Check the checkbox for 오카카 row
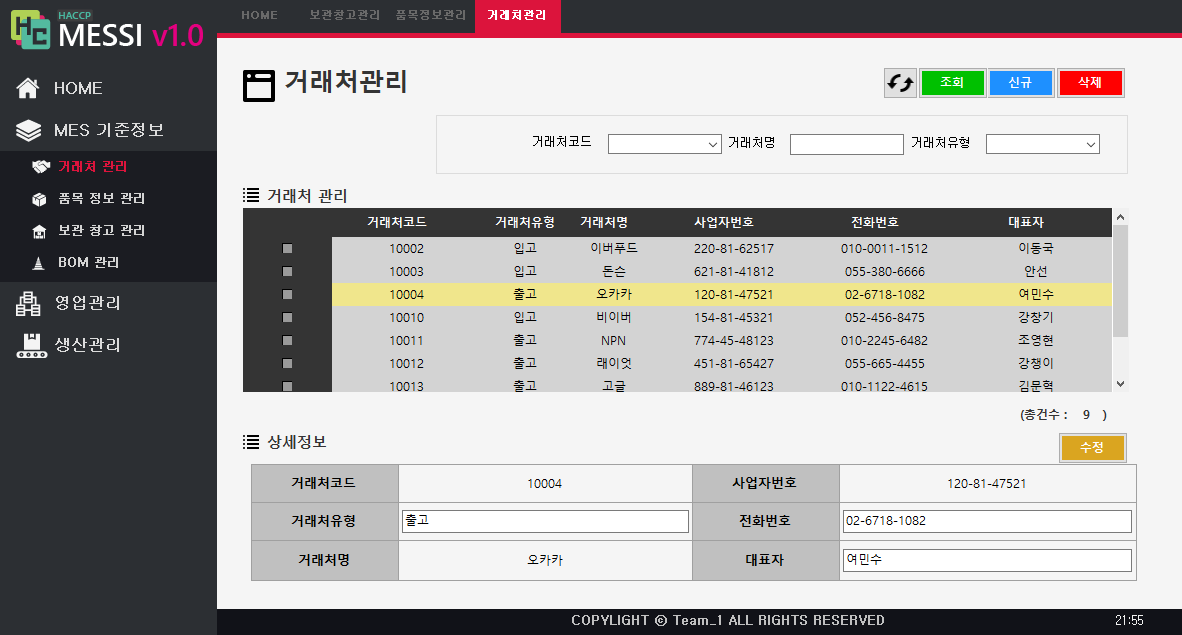 [287, 294]
